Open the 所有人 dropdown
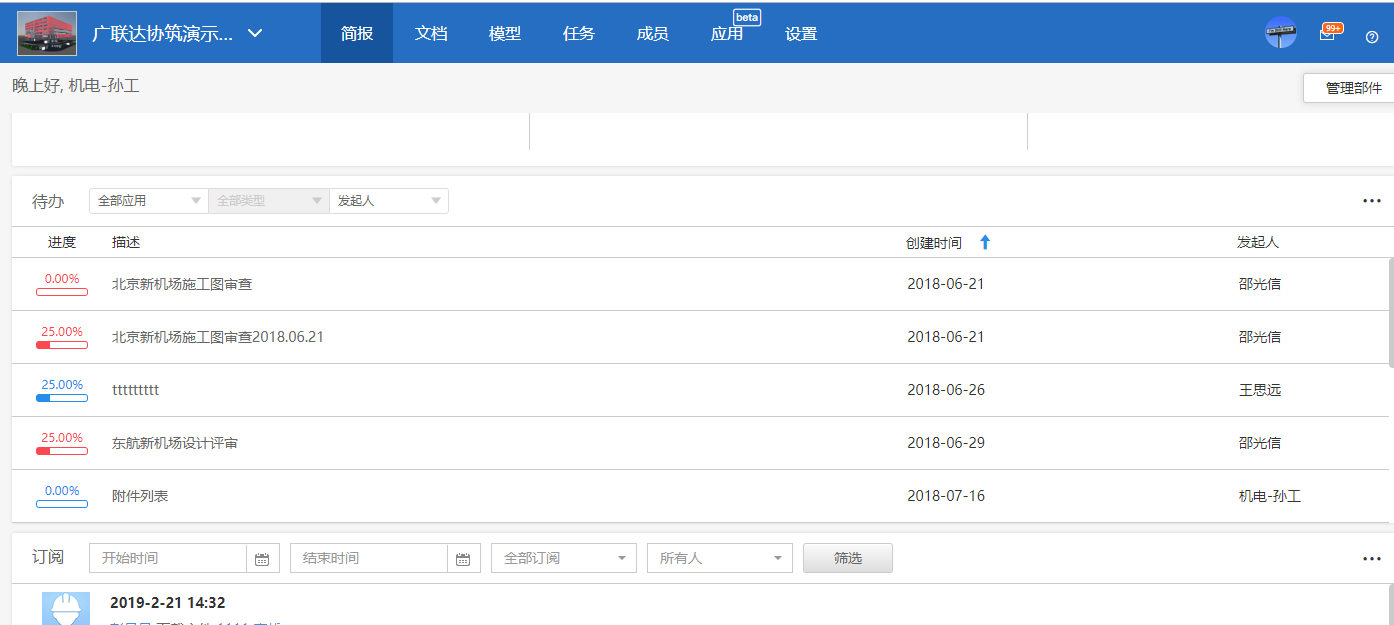 pos(719,558)
